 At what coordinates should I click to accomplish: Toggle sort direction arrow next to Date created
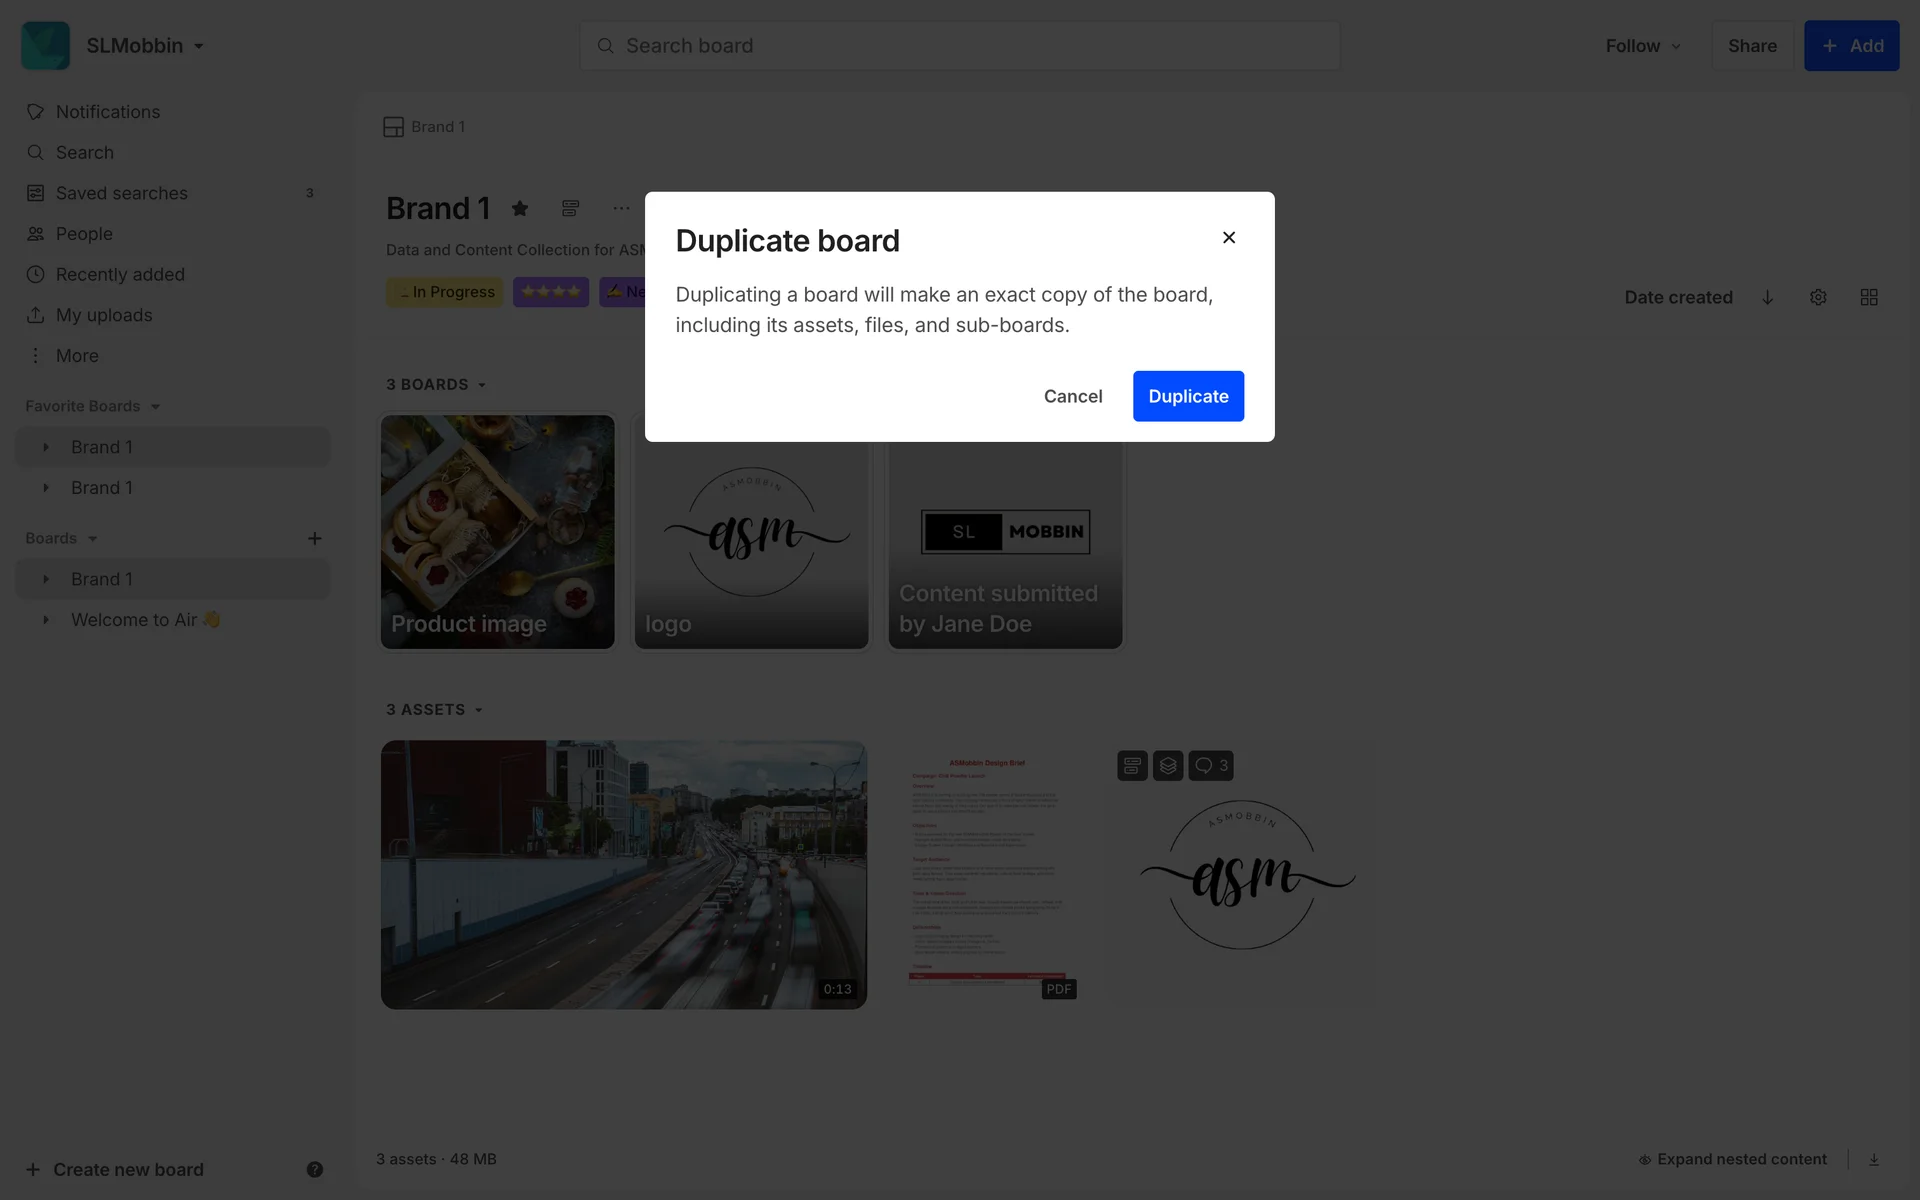click(1767, 297)
